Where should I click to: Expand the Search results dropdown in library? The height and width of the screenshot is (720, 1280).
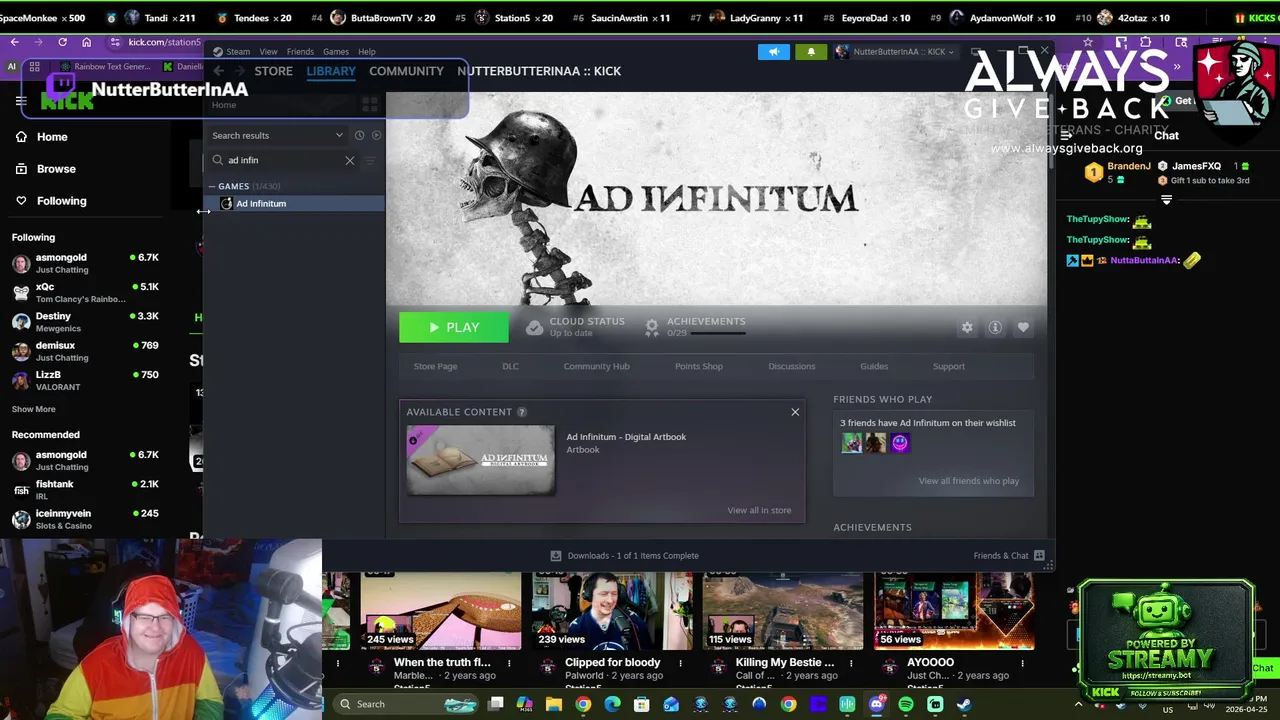pyautogui.click(x=277, y=135)
